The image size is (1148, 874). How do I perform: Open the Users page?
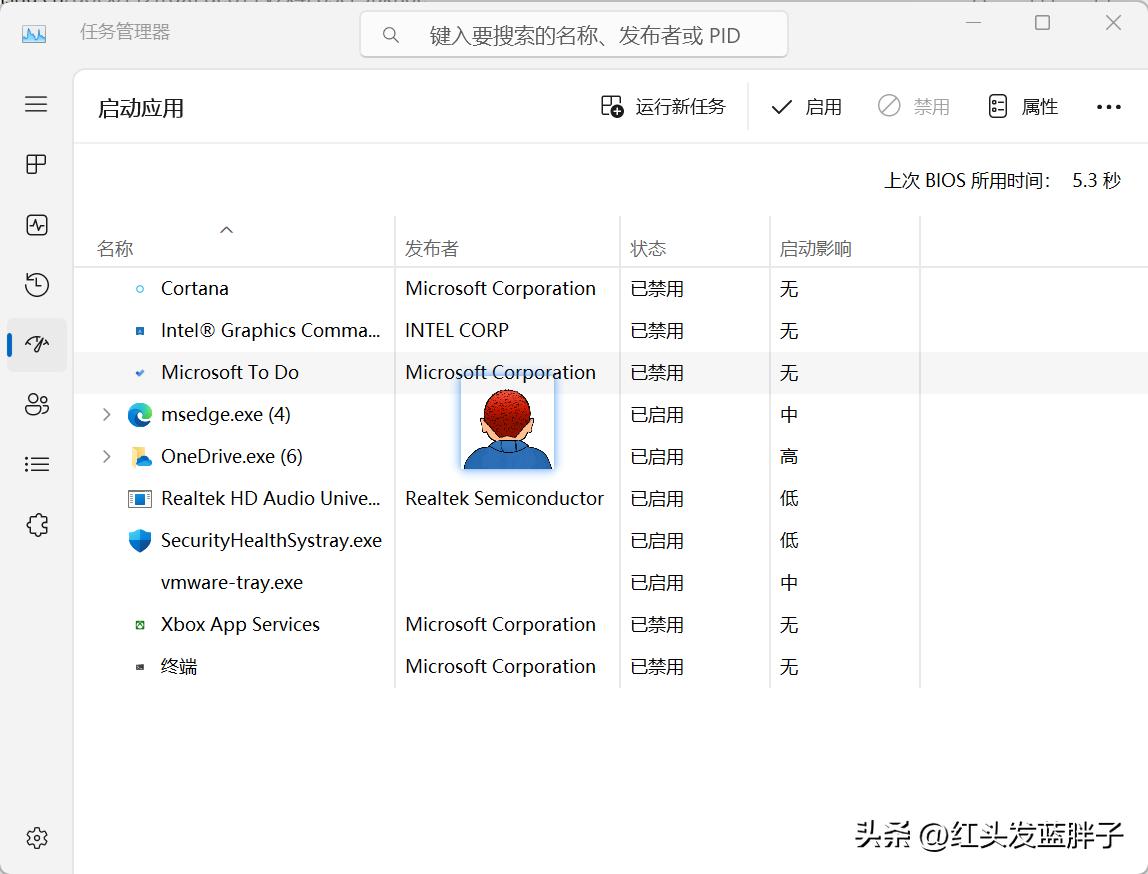coord(36,404)
